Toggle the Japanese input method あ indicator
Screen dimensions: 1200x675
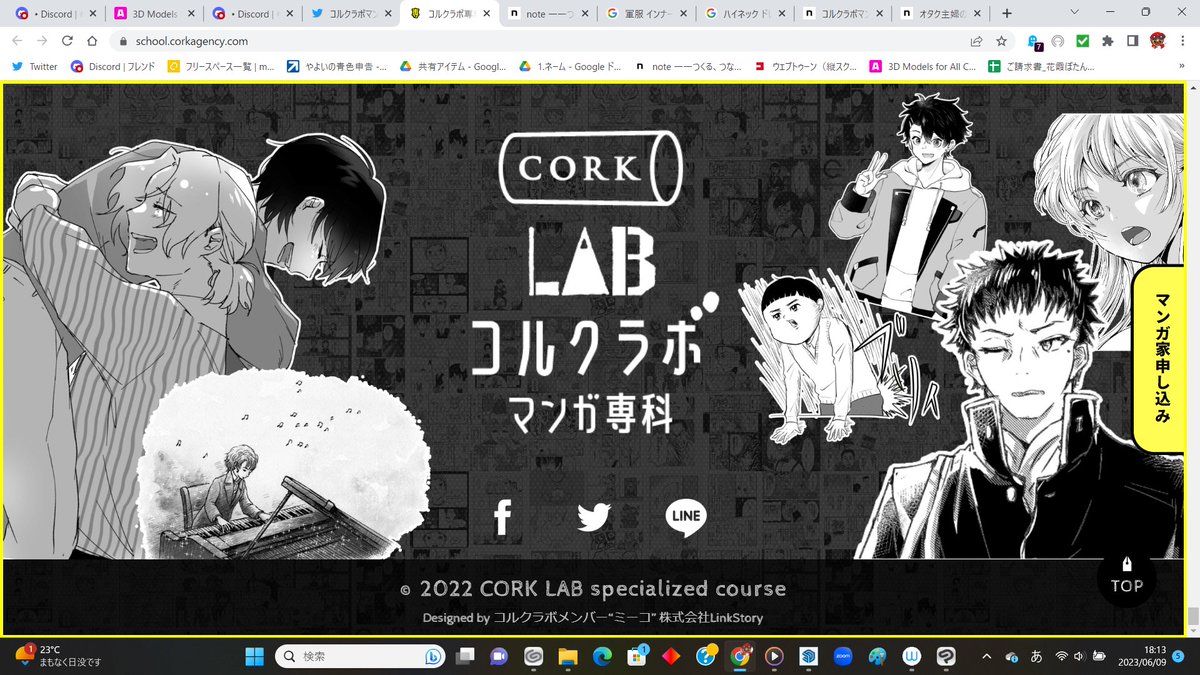click(x=1036, y=657)
